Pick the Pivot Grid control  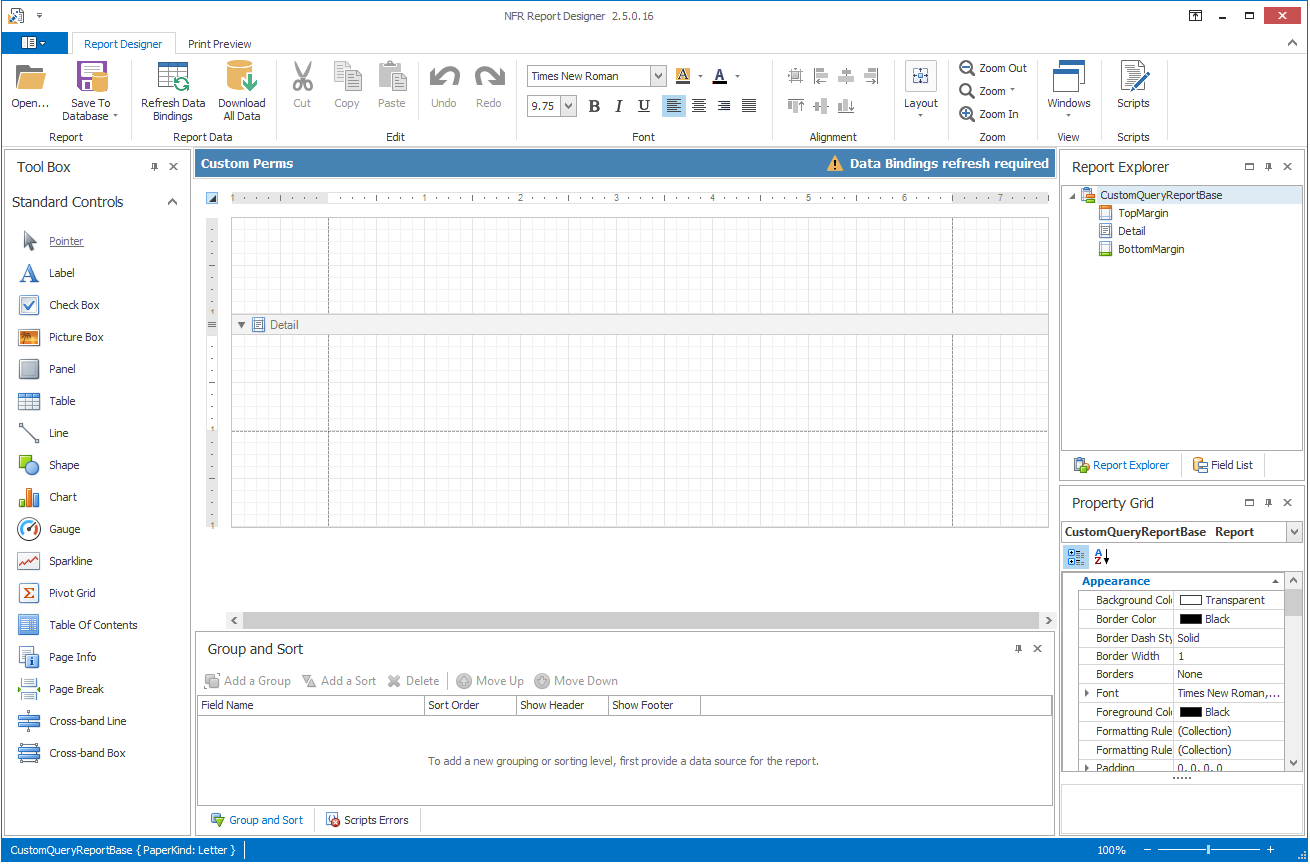tap(72, 593)
